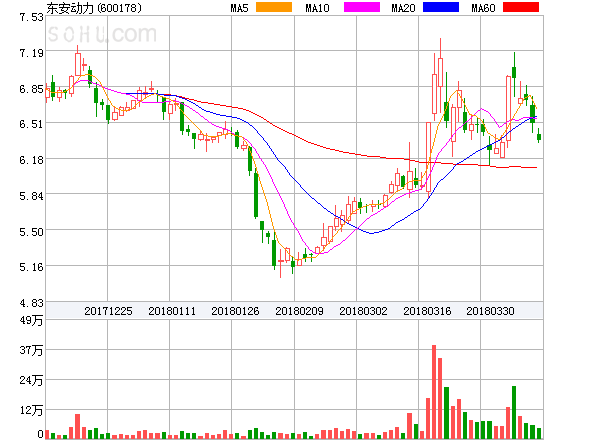
Task: Click the 20180209 date label
Action: pos(299,311)
